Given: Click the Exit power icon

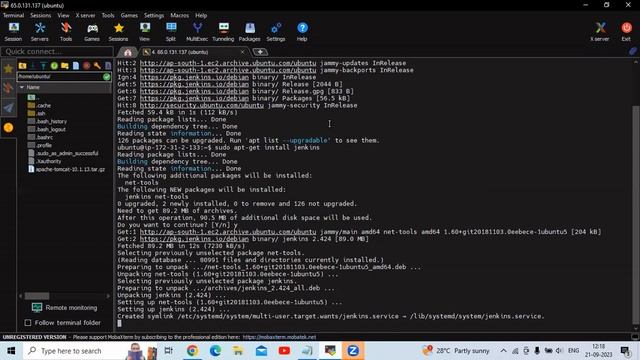Looking at the screenshot, I should (627, 32).
